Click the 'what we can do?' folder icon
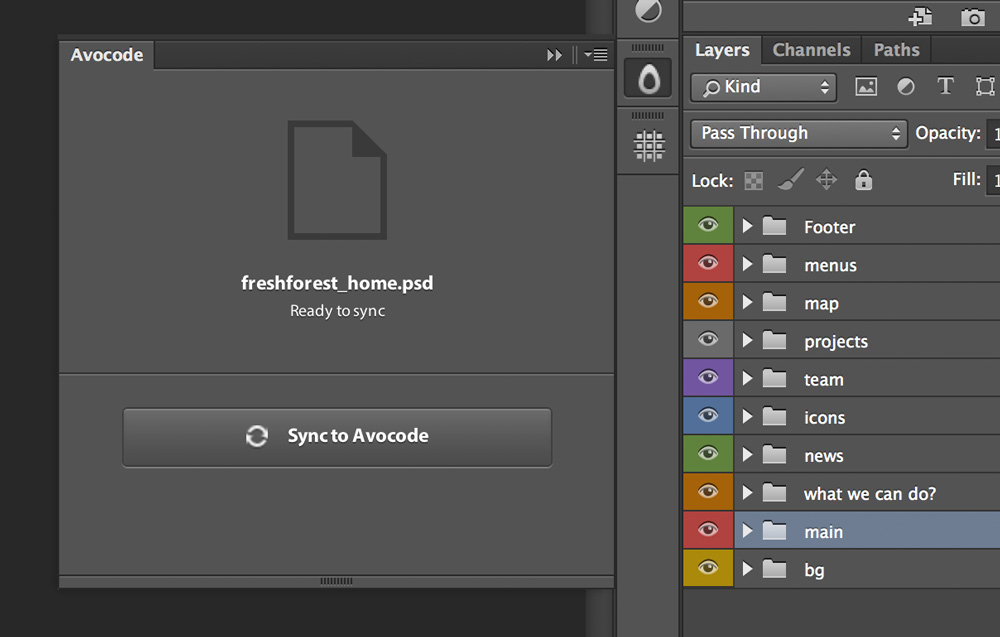Image resolution: width=1000 pixels, height=637 pixels. (x=774, y=492)
